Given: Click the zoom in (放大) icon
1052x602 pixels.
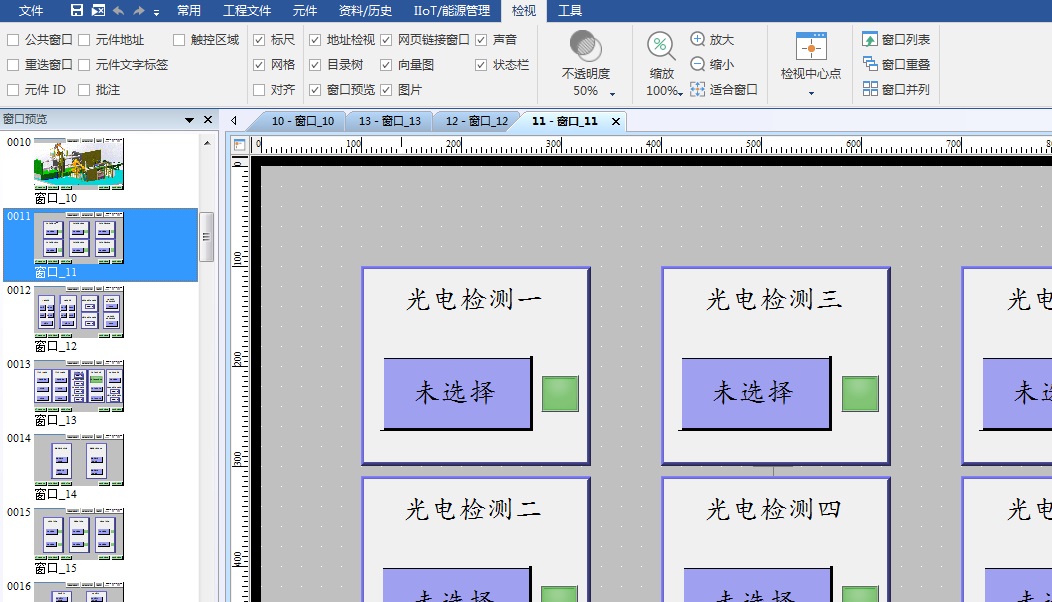Looking at the screenshot, I should coord(698,39).
